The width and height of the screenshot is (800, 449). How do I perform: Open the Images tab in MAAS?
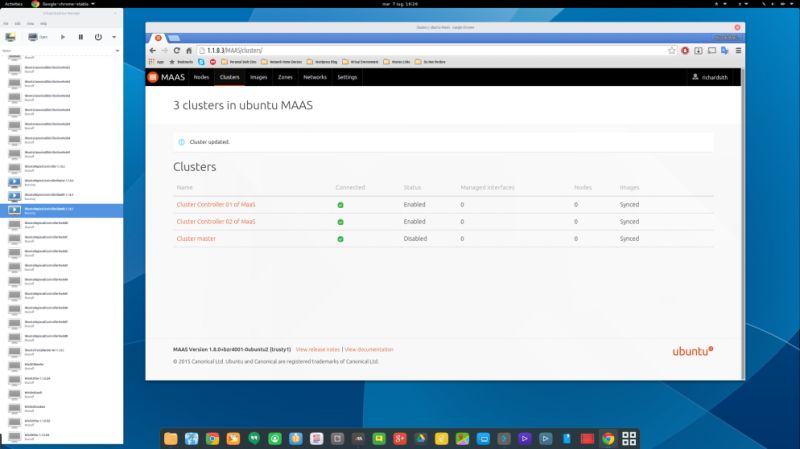pos(259,77)
